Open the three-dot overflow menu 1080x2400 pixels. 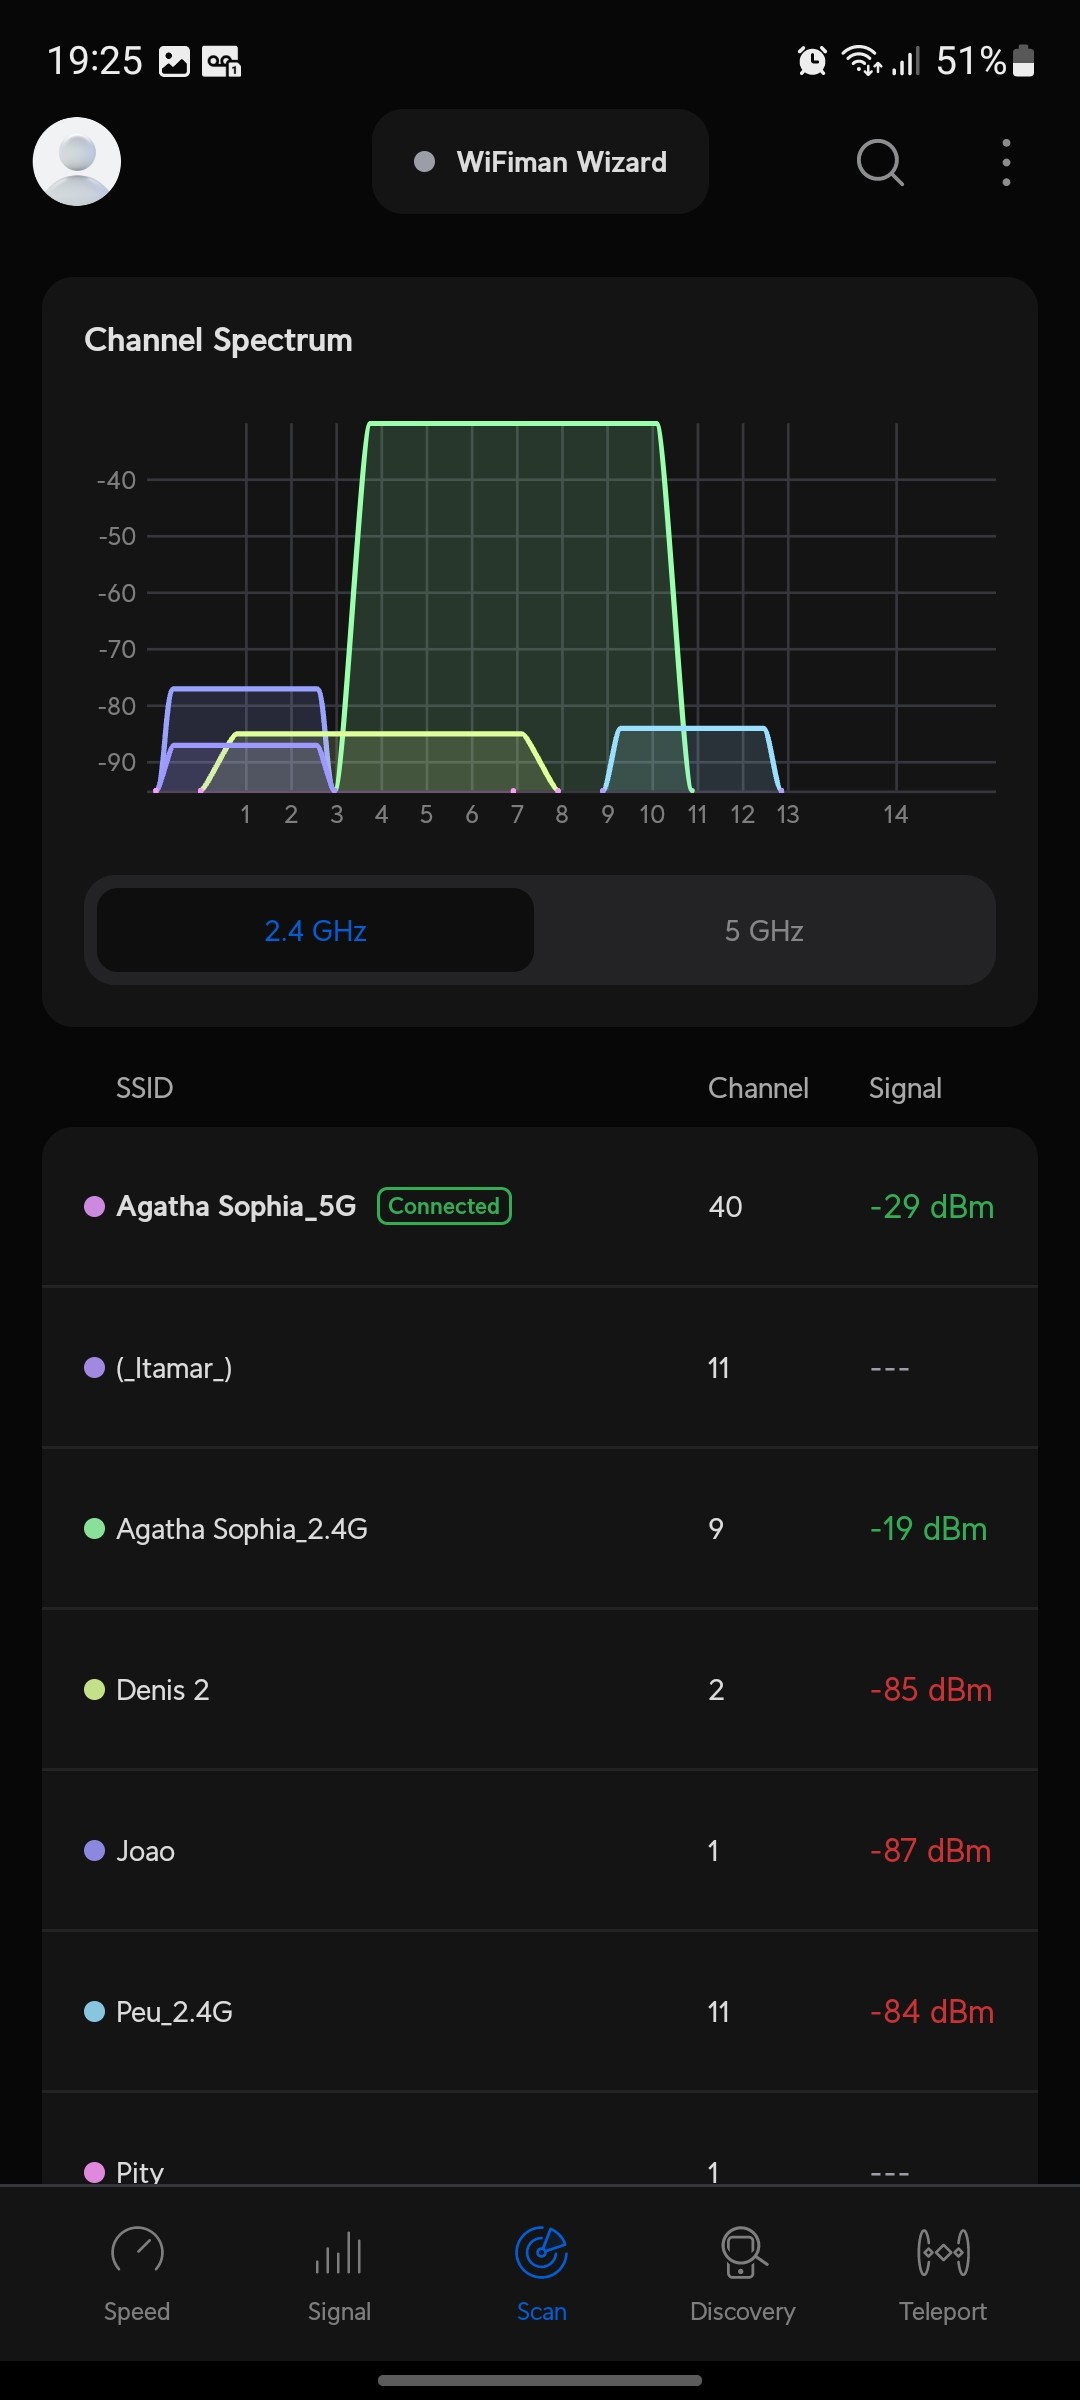click(x=1006, y=162)
